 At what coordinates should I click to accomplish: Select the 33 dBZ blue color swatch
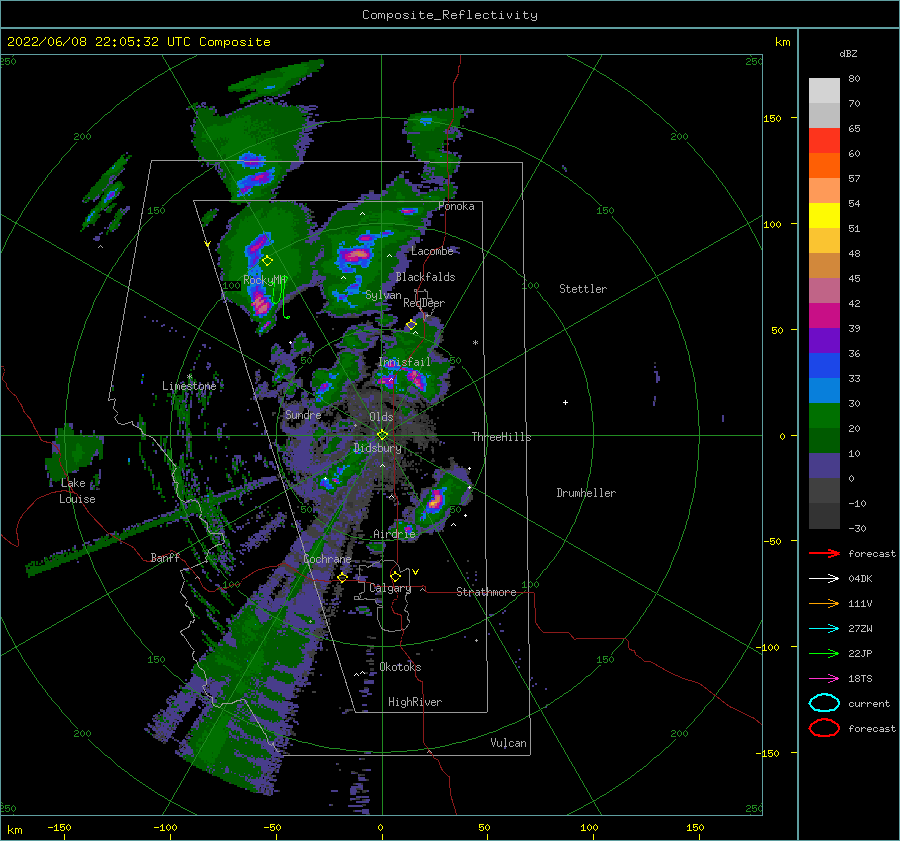[x=824, y=390]
